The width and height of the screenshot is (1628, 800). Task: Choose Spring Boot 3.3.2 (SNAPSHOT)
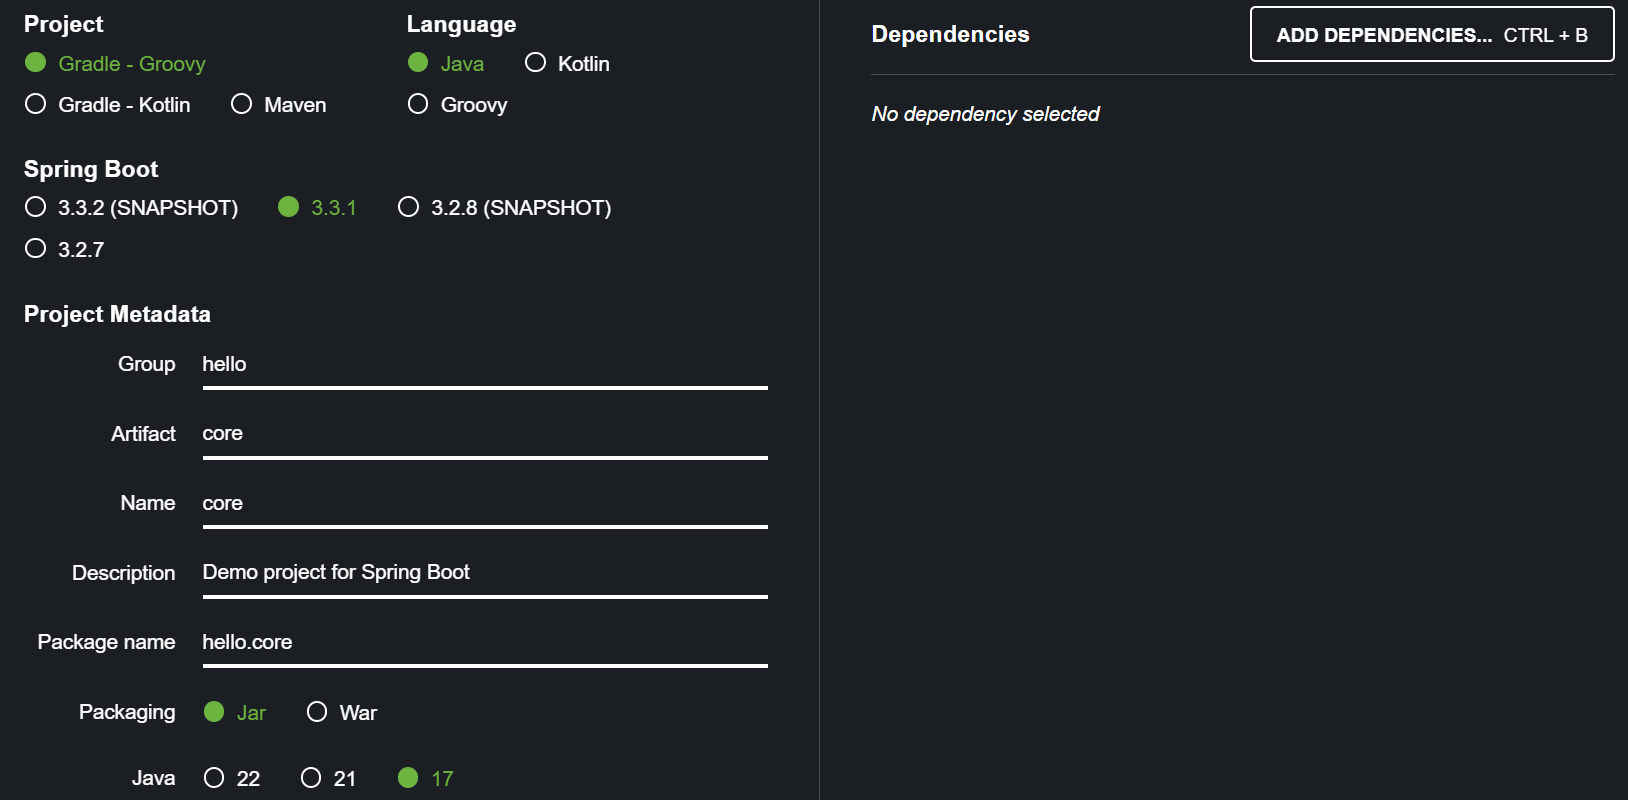pyautogui.click(x=36, y=207)
